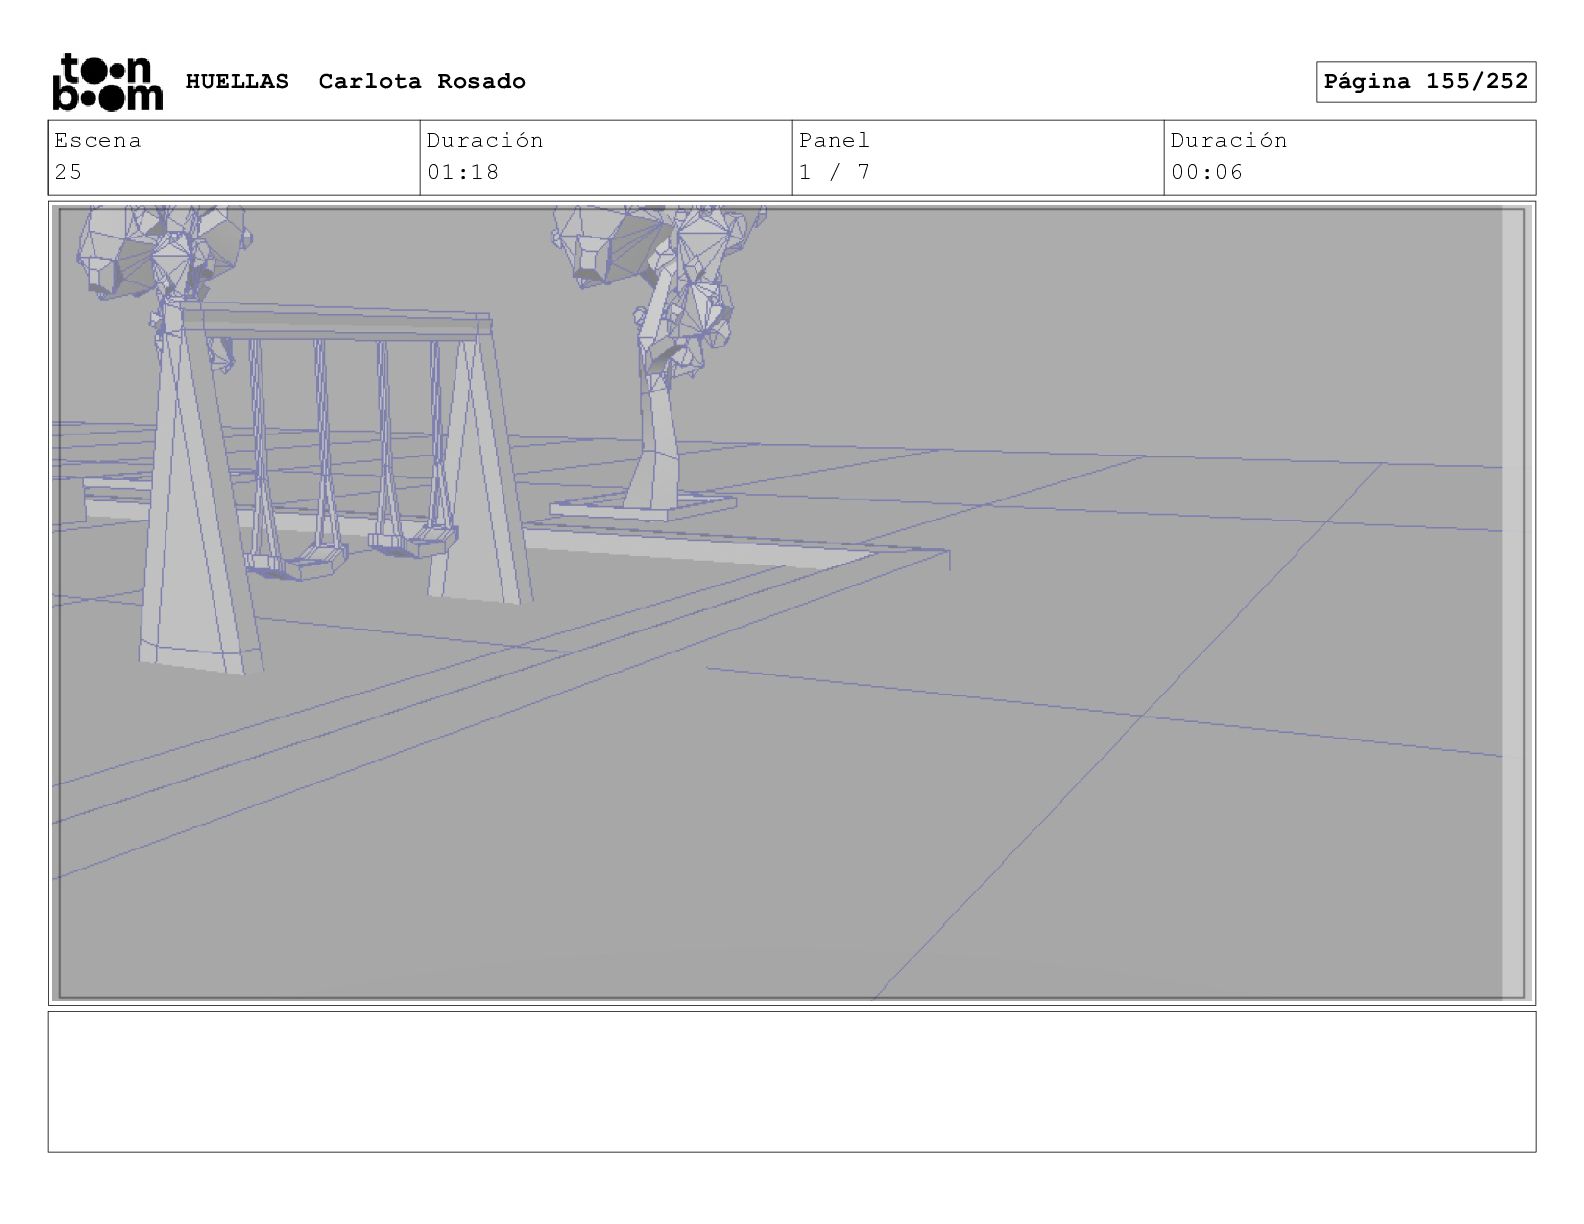1584x1224 pixels.
Task: Click the Página 155/252 page indicator
Action: pyautogui.click(x=1426, y=82)
